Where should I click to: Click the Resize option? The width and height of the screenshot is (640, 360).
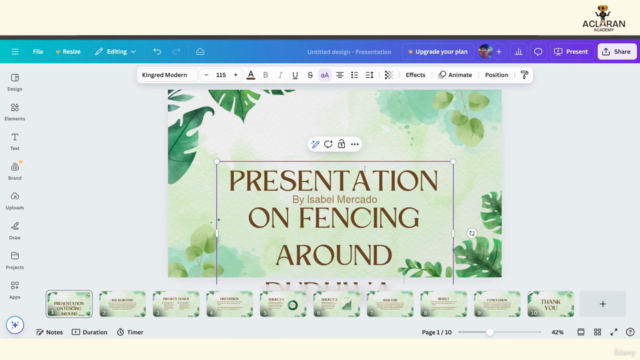(x=68, y=52)
